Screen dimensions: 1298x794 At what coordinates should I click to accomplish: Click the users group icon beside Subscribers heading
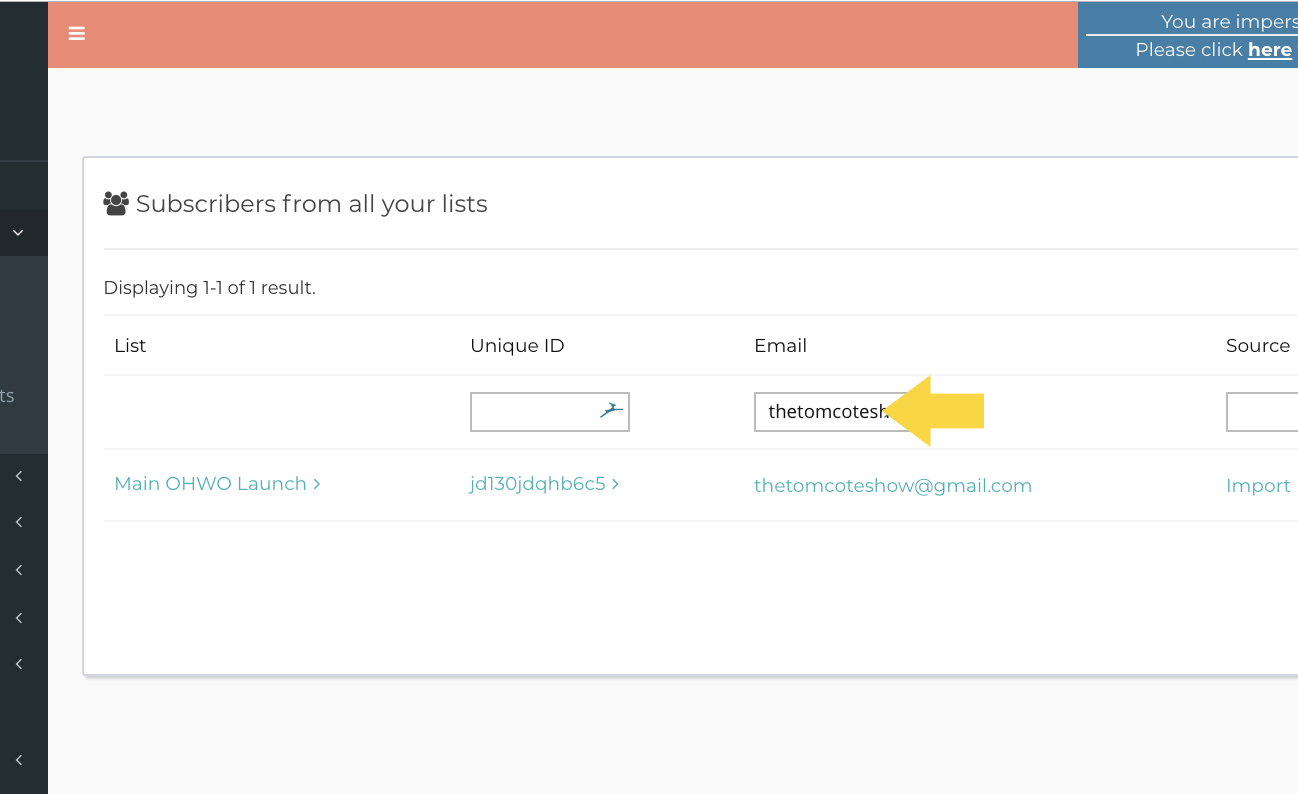coord(116,204)
